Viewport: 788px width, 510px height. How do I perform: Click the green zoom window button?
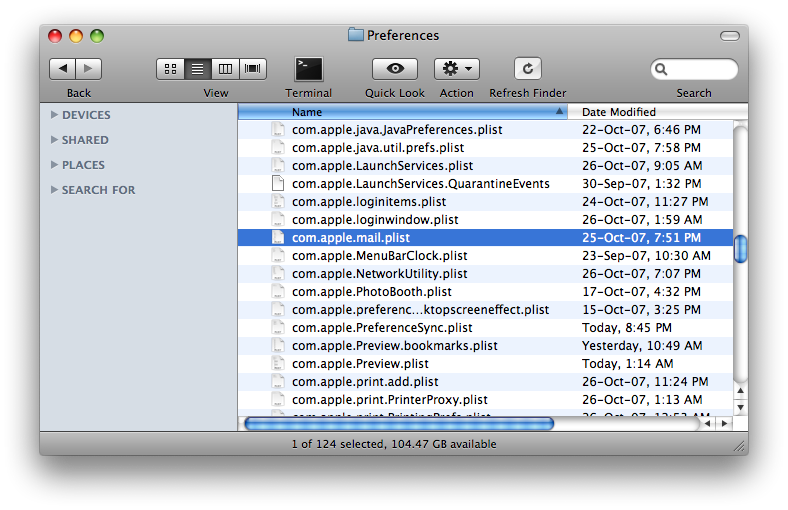[97, 36]
